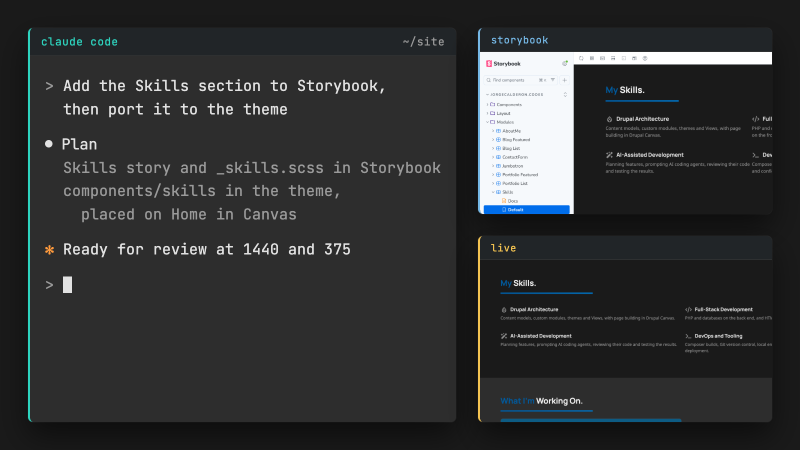Click the Plan bullet marker
This screenshot has height=450, width=800.
(49, 144)
